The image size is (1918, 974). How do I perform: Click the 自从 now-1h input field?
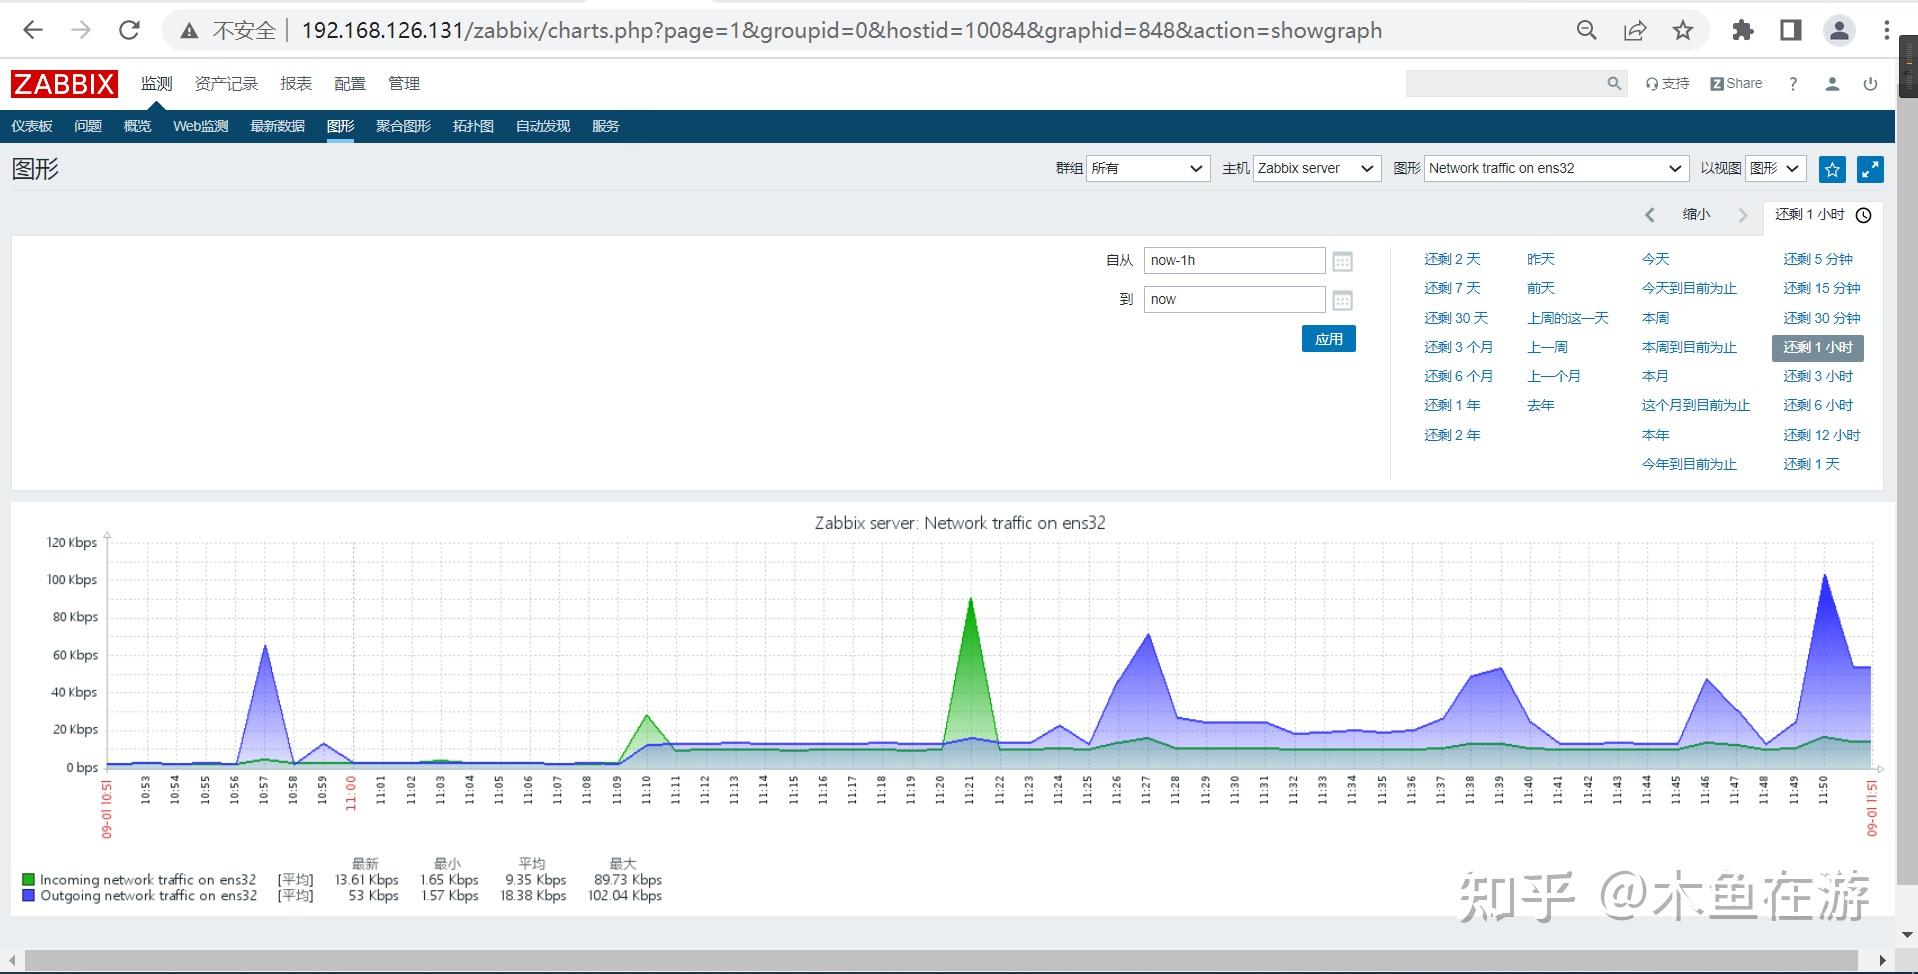tap(1234, 260)
